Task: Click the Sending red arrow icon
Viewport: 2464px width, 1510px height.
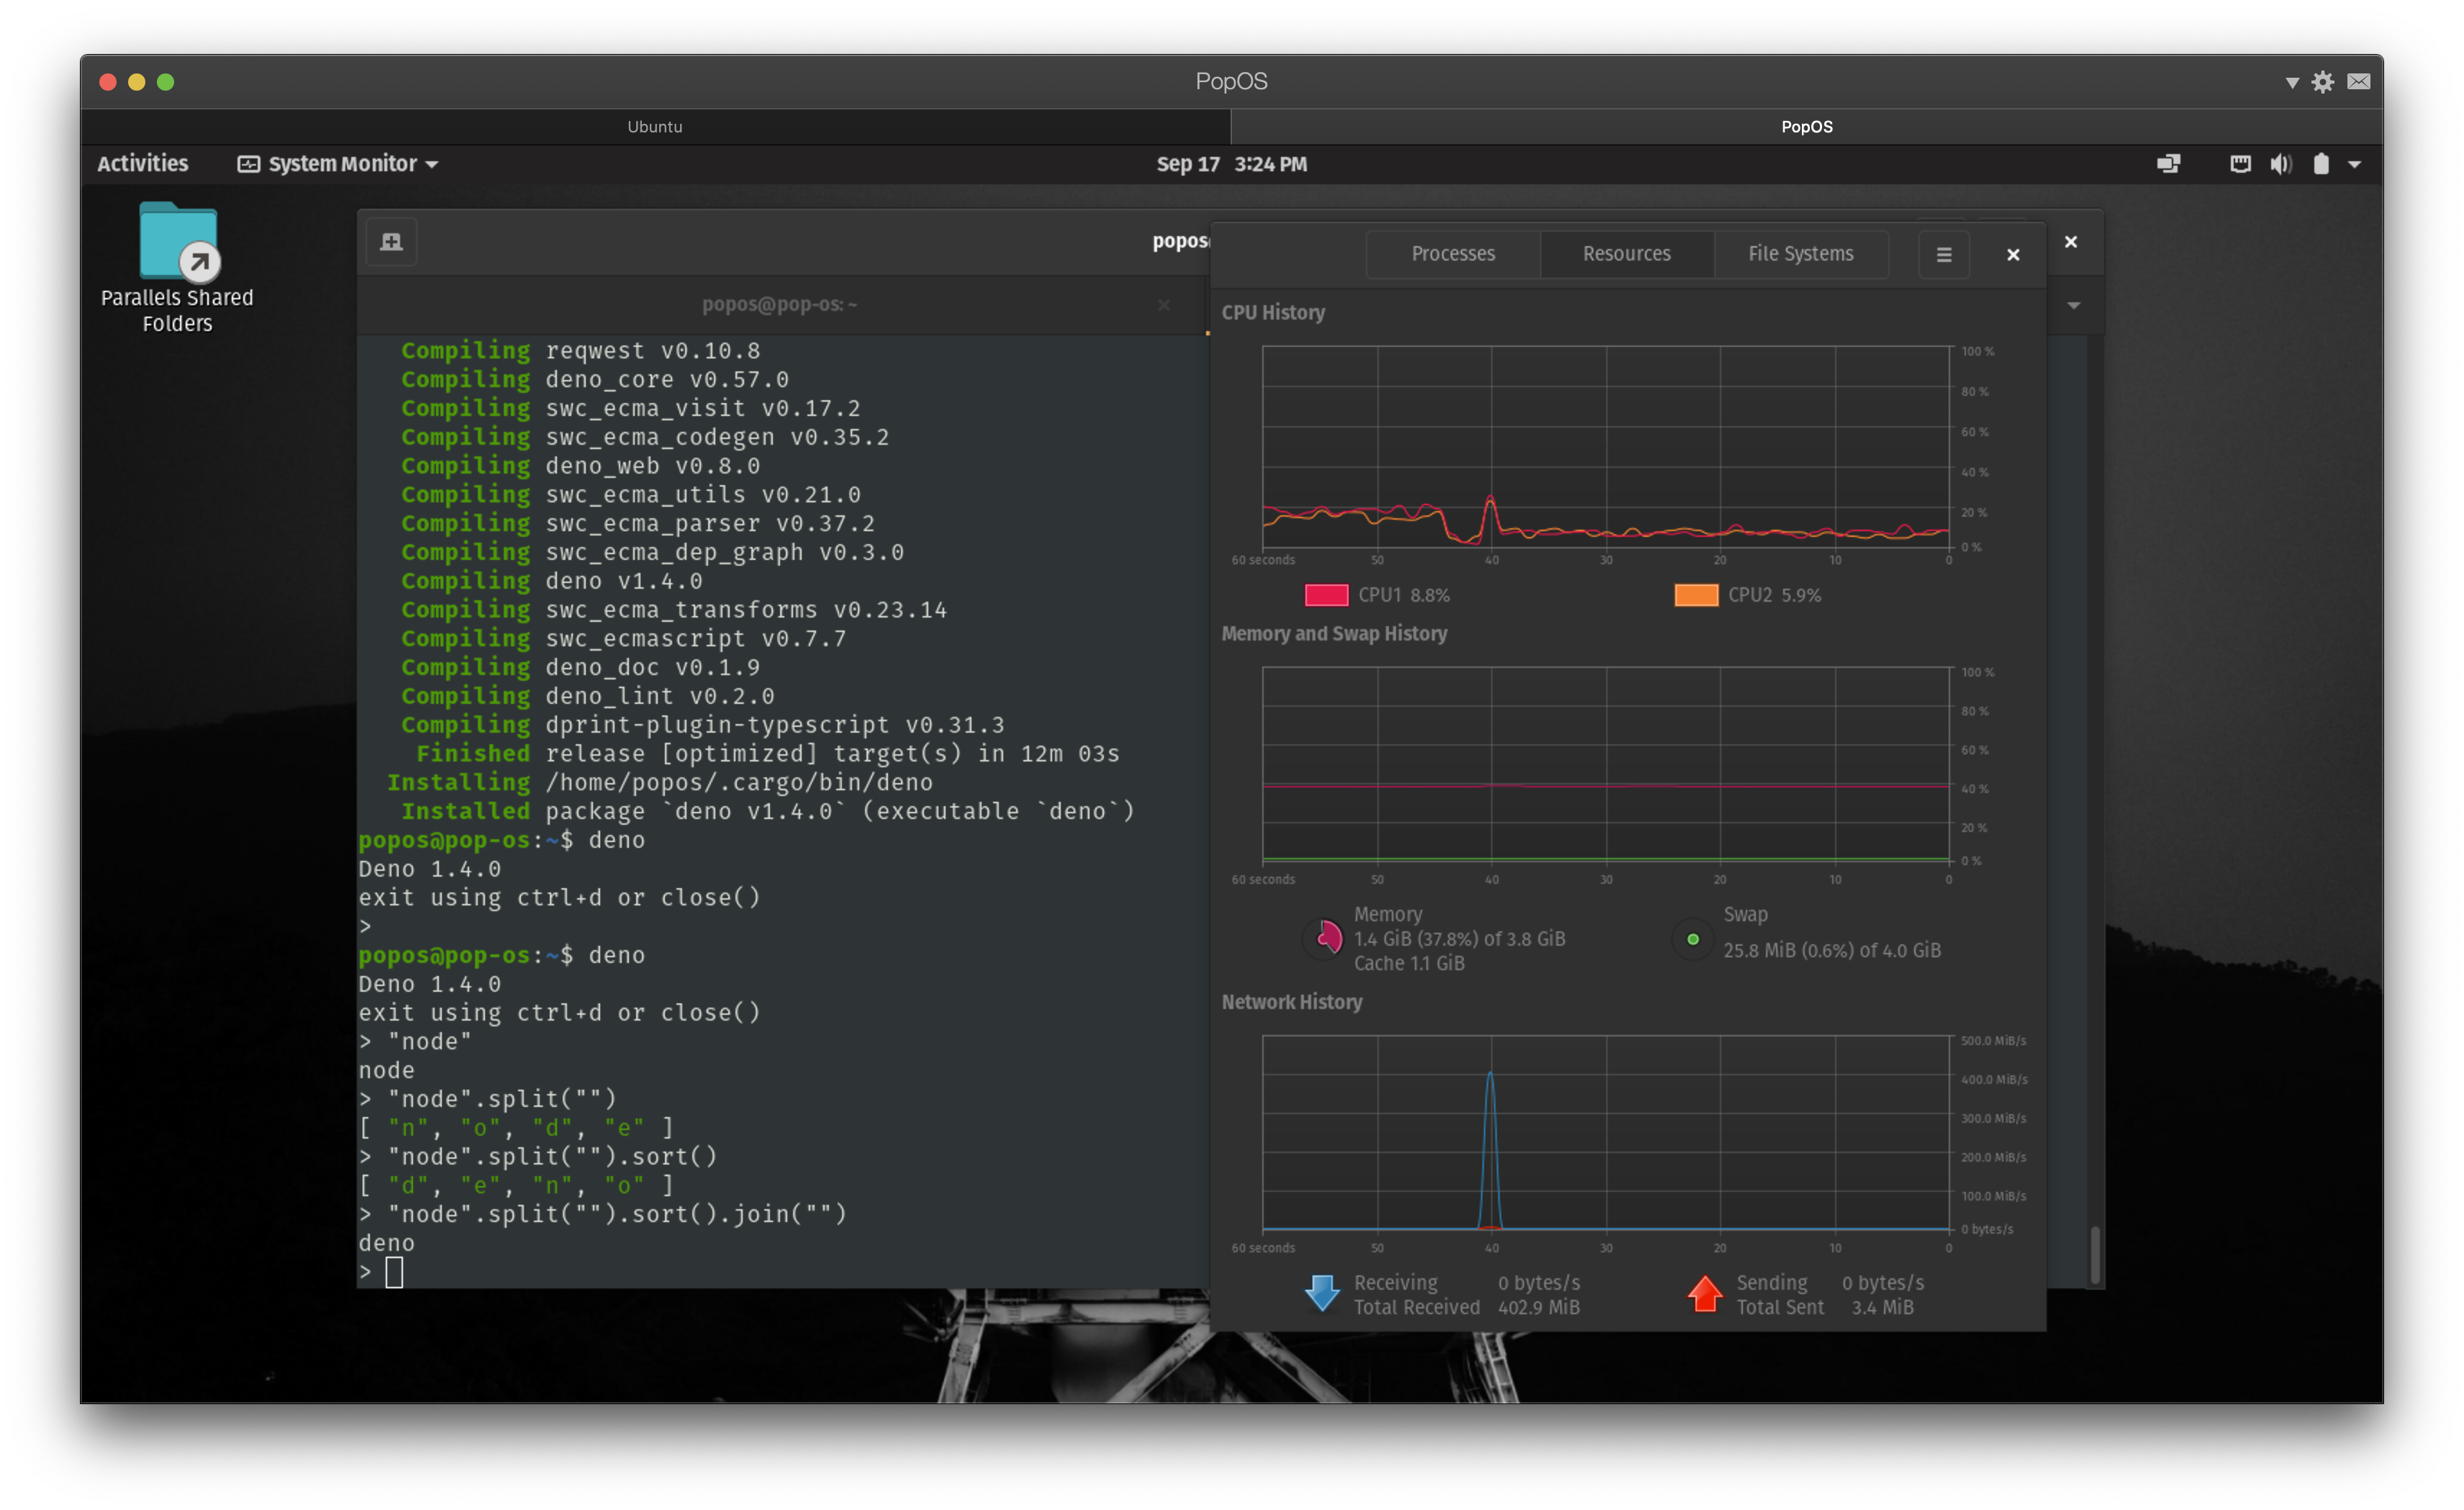Action: coord(1705,1294)
